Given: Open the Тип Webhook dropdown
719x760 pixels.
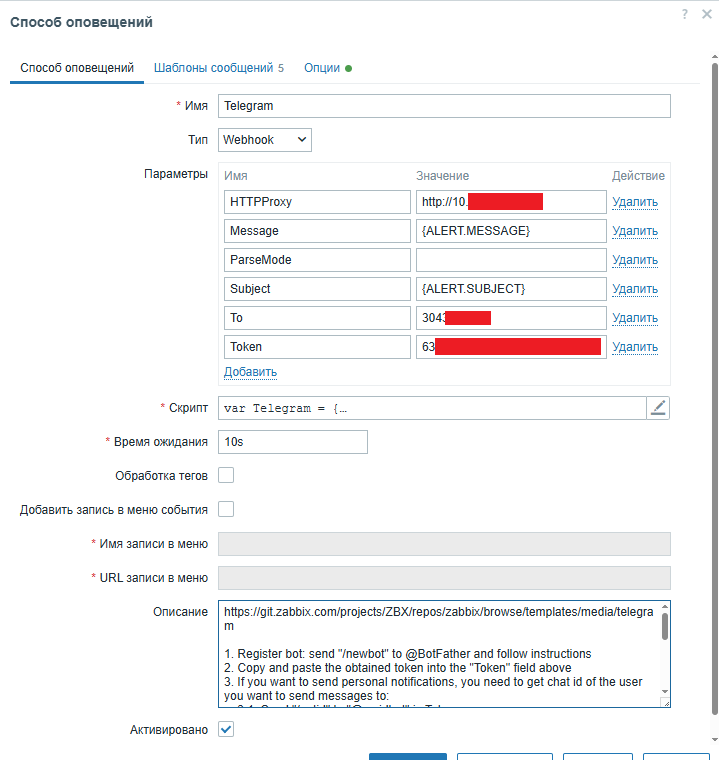Looking at the screenshot, I should [265, 140].
